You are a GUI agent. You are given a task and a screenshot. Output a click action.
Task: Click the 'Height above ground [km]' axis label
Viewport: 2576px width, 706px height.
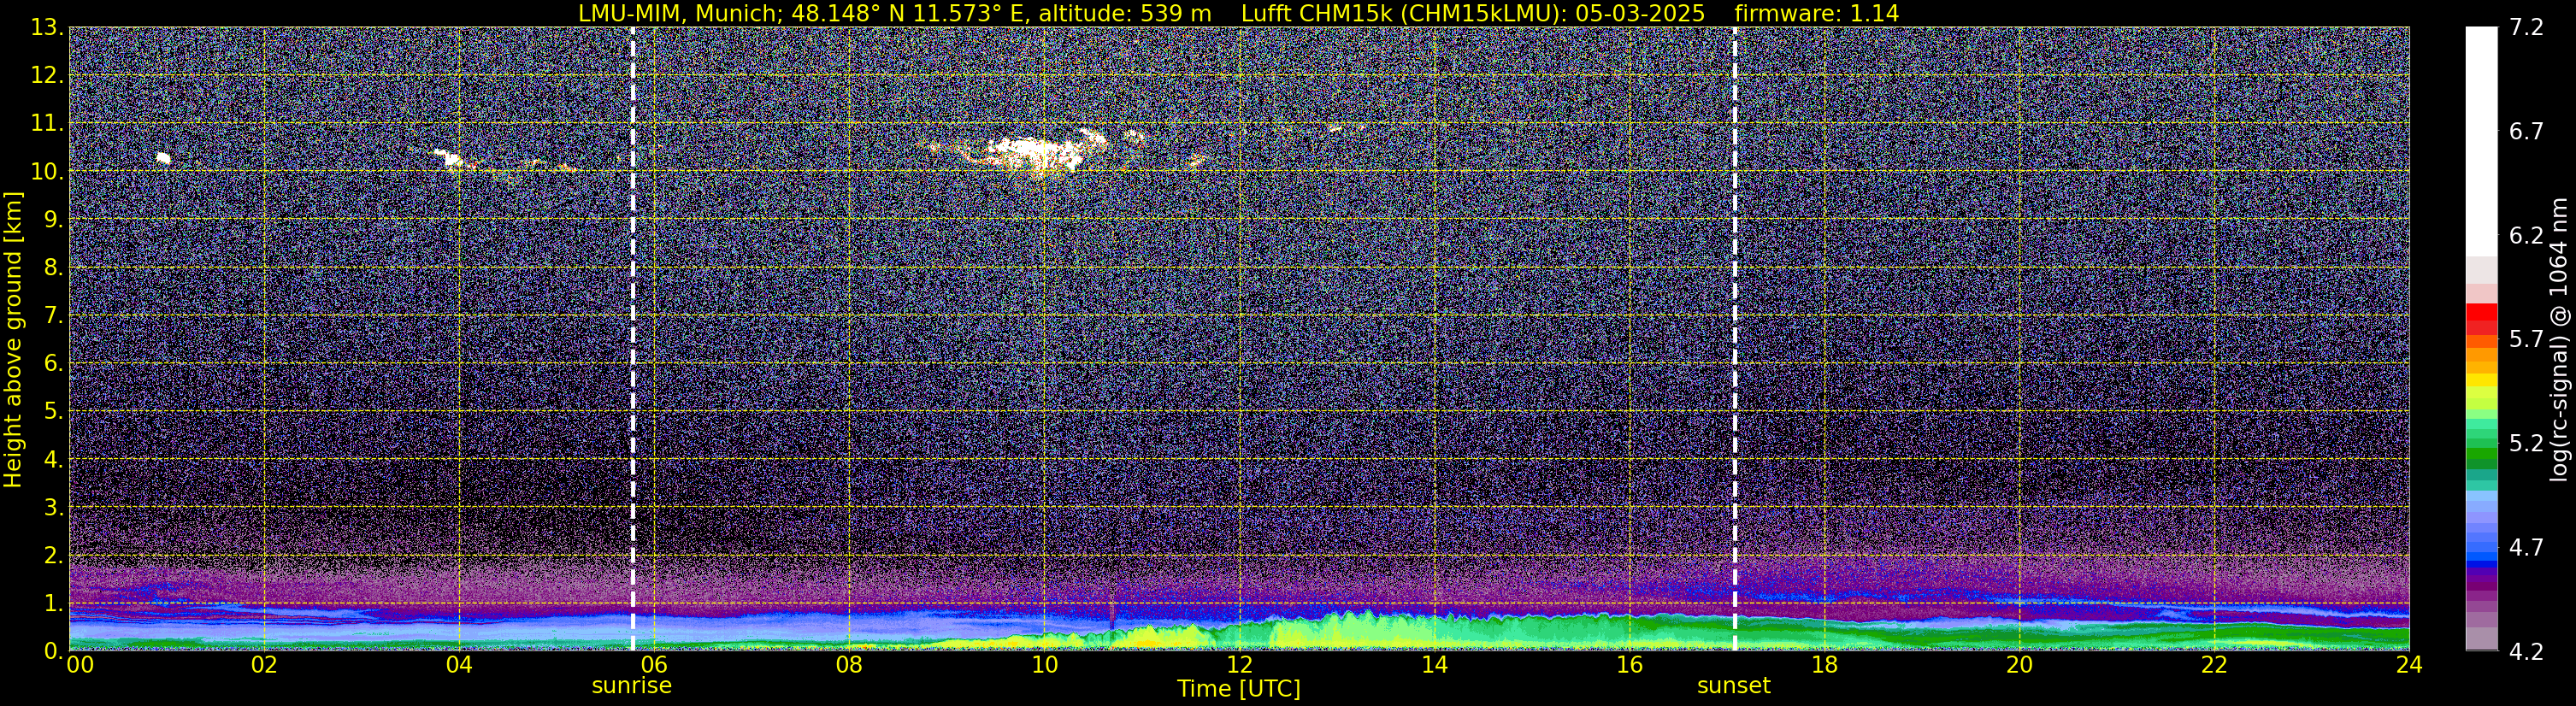coord(13,339)
